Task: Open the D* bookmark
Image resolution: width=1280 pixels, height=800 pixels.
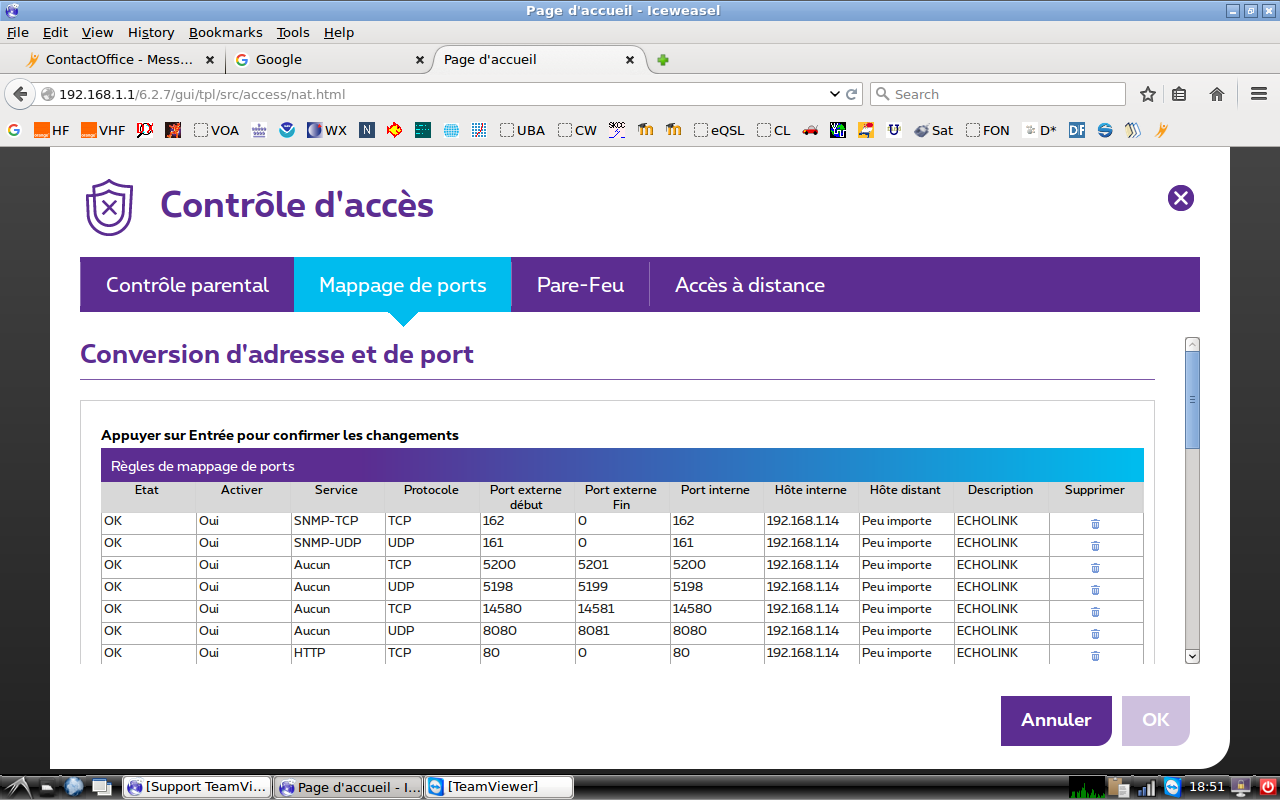Action: coord(1039,130)
